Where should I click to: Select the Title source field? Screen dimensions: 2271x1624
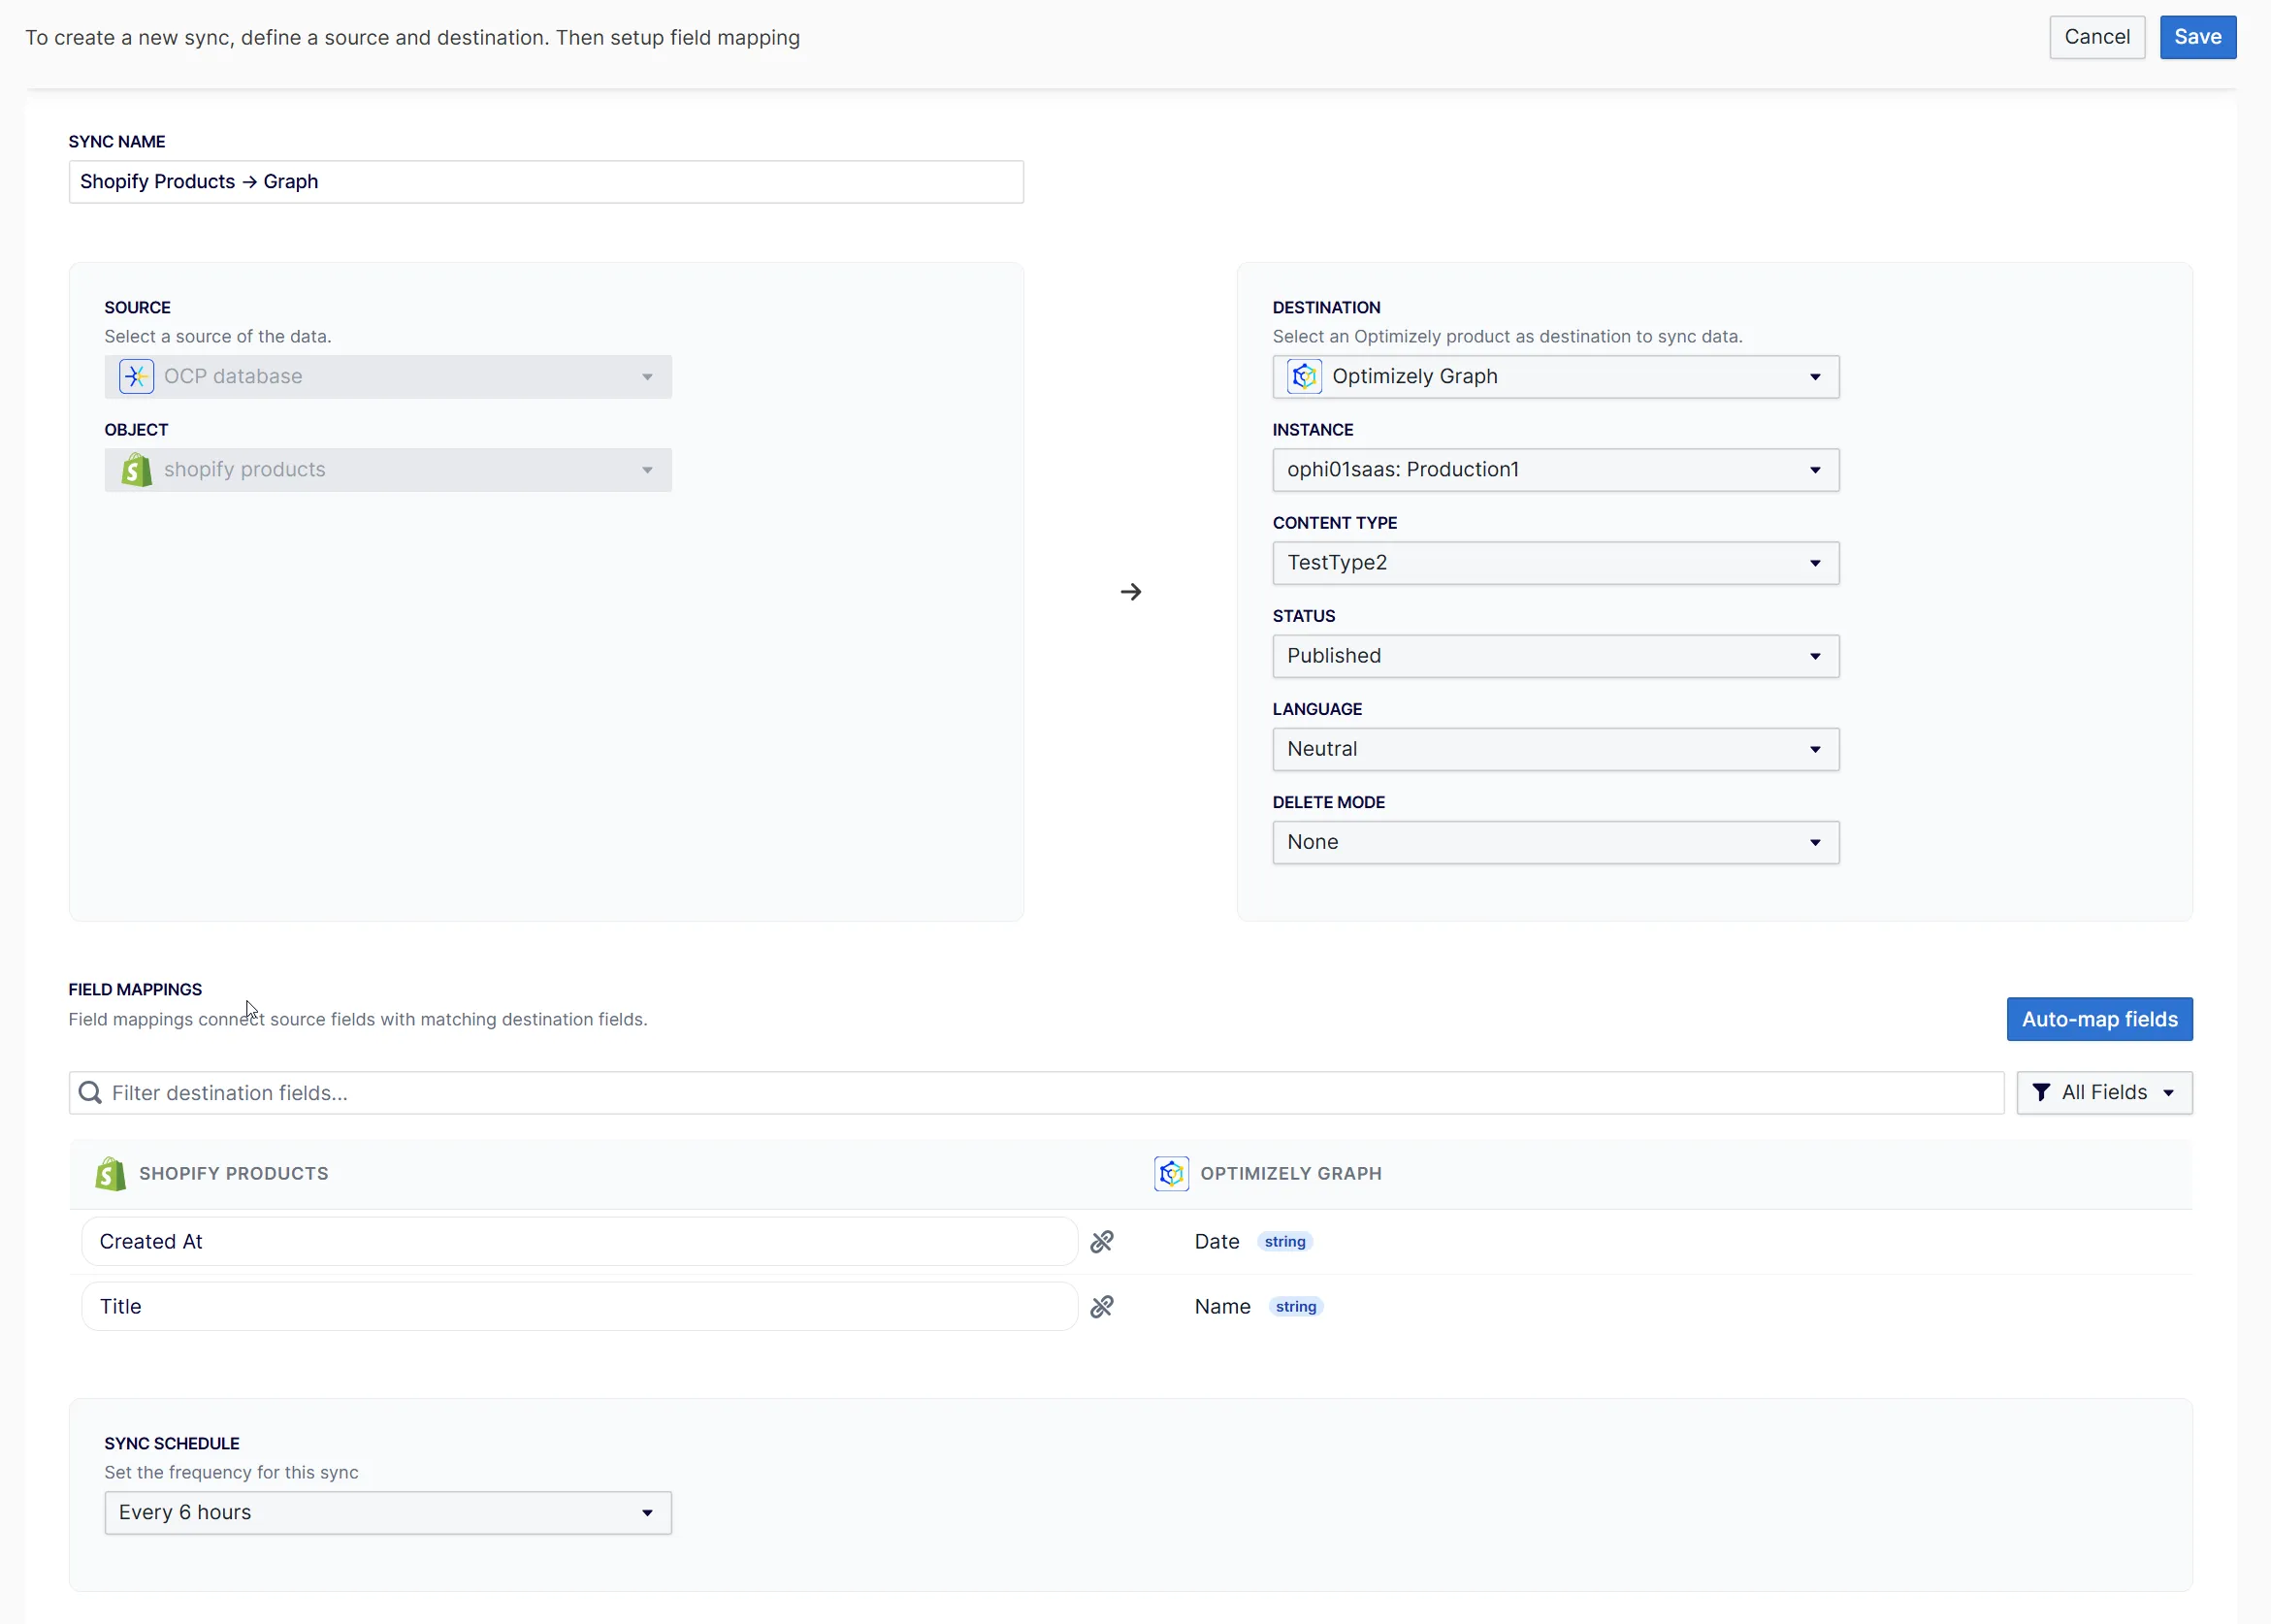click(580, 1307)
